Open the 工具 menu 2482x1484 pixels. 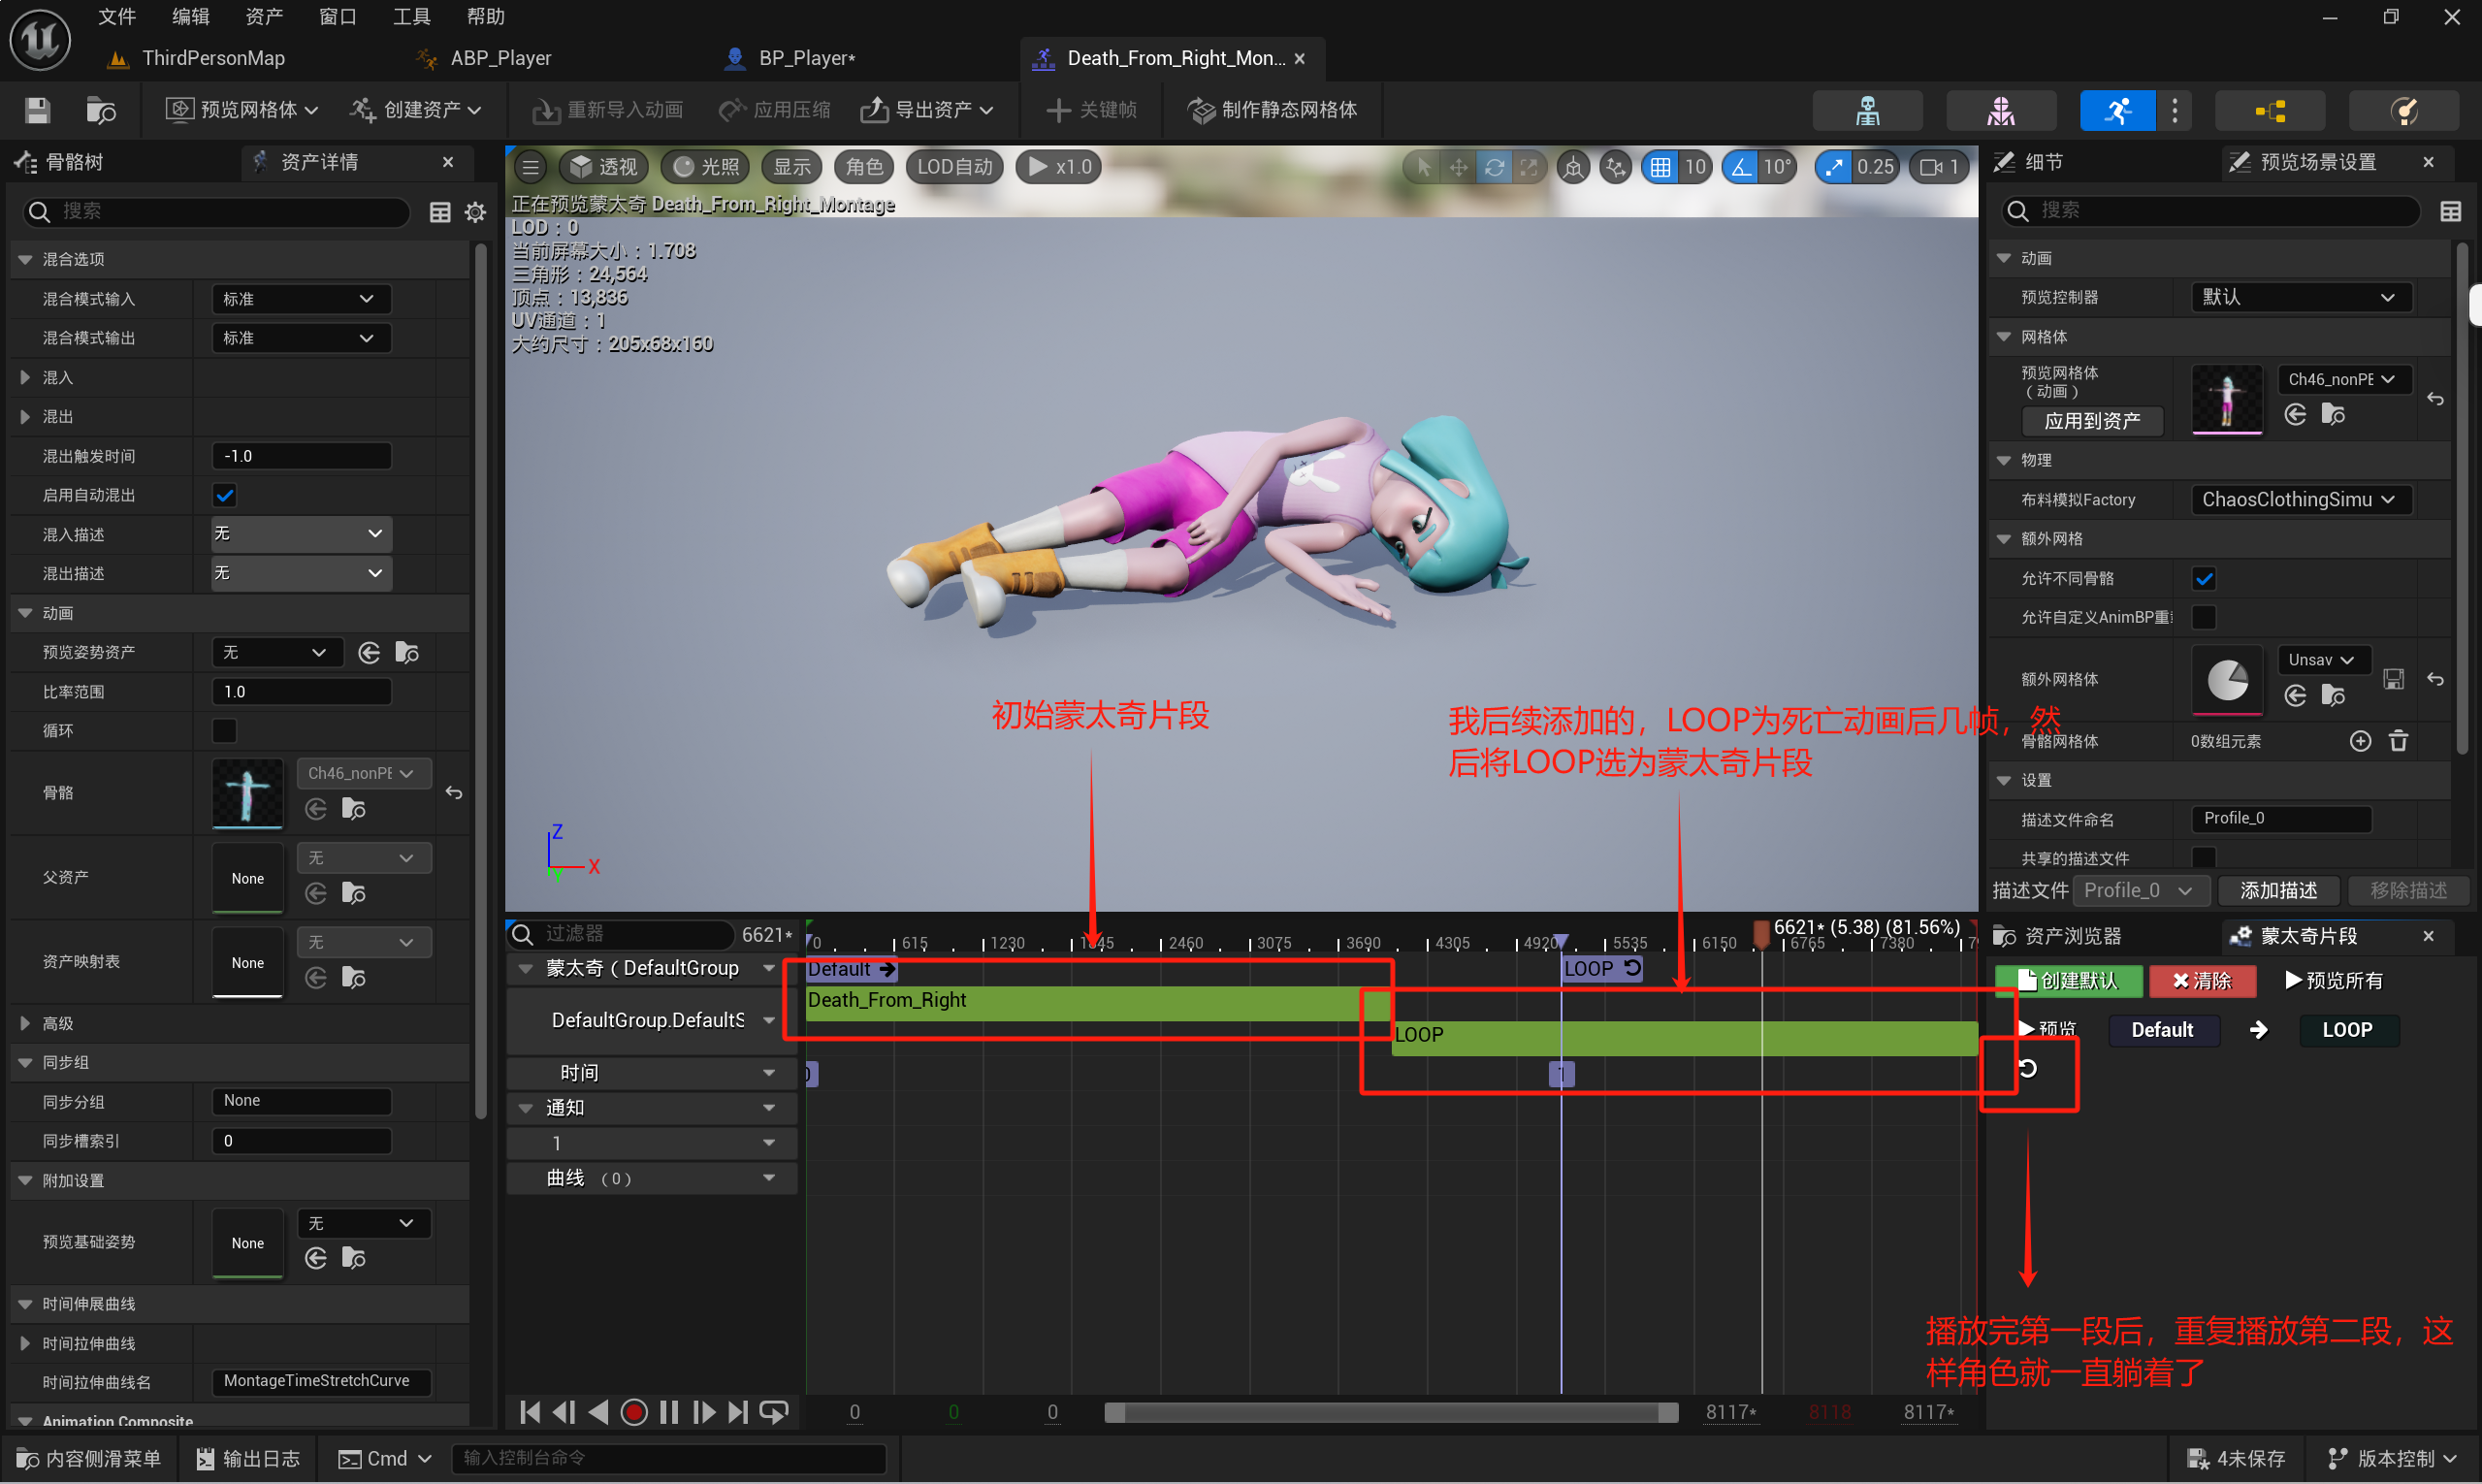pos(411,17)
